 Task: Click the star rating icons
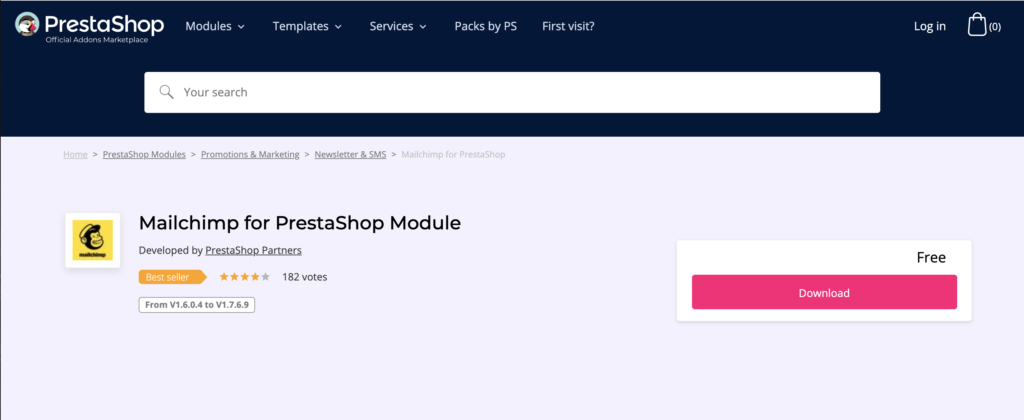point(244,277)
